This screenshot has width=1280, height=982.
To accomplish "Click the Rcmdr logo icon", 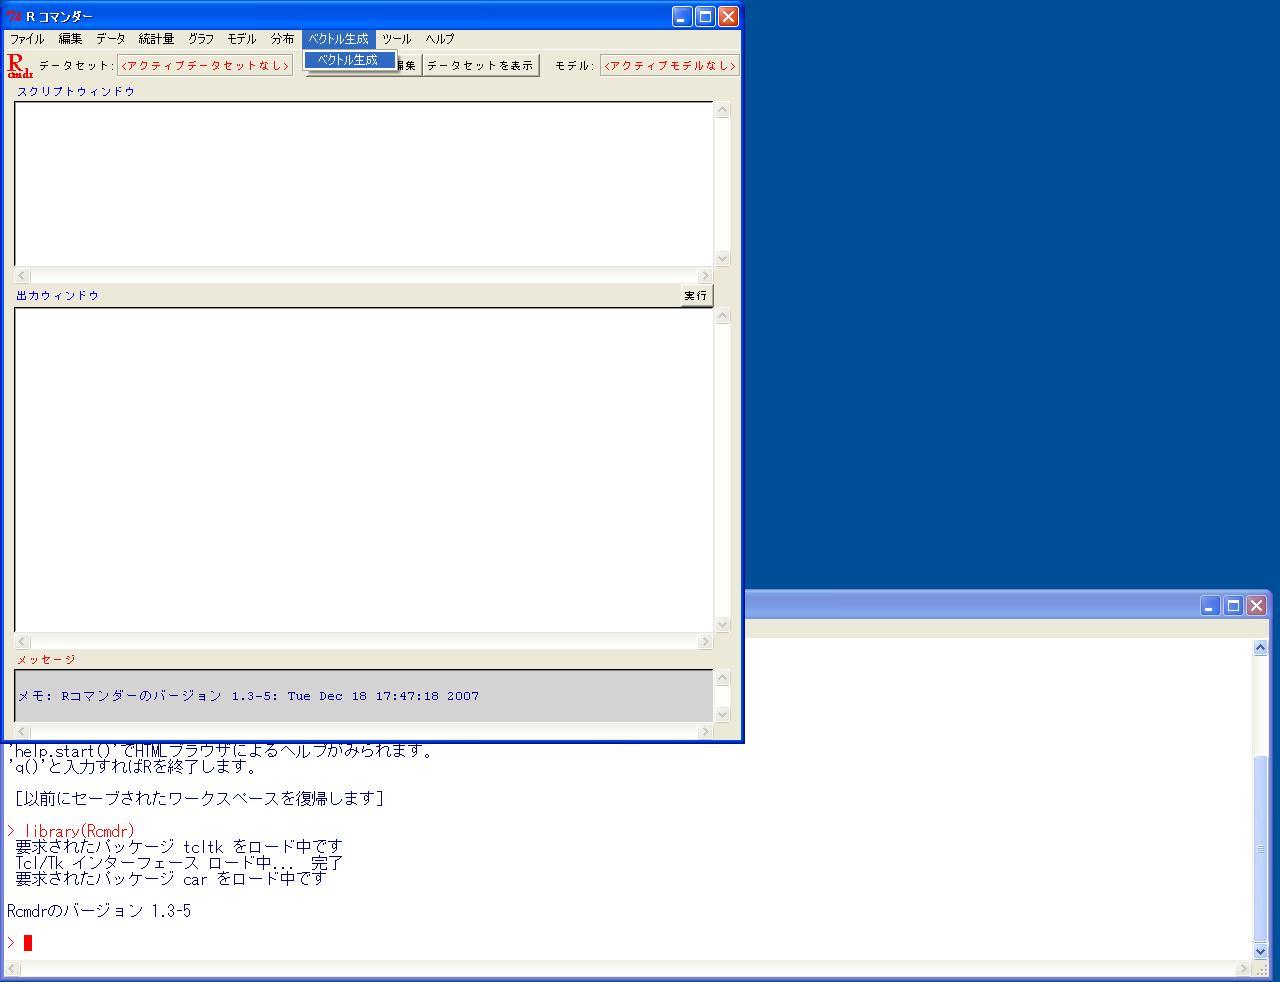I will click(x=19, y=66).
